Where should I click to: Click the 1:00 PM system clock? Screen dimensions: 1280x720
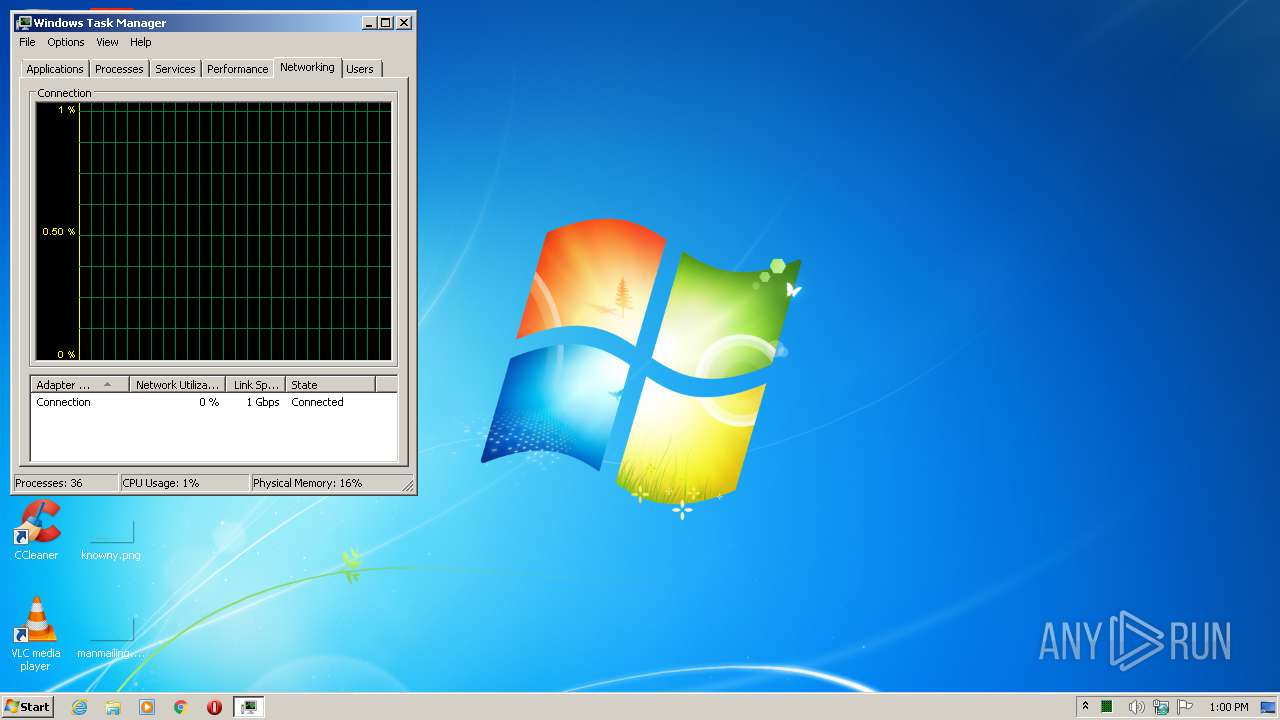click(1229, 707)
